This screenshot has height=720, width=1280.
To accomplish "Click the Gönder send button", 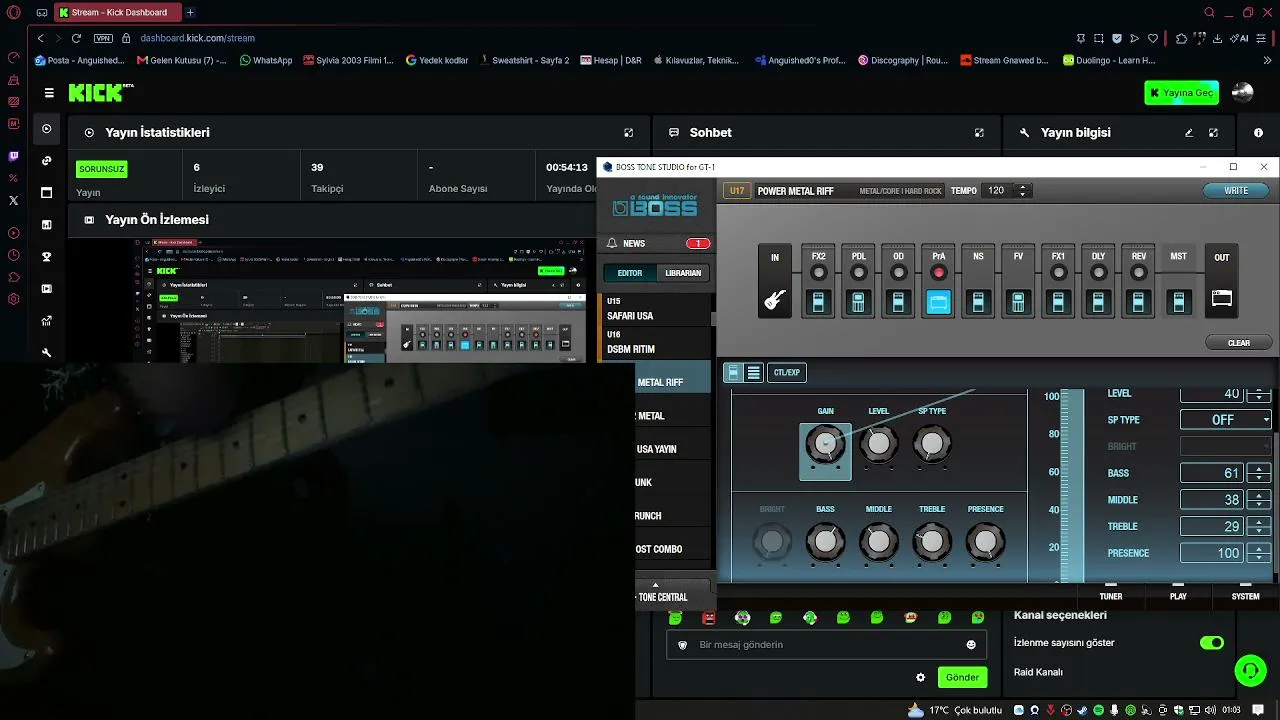I will 962,677.
